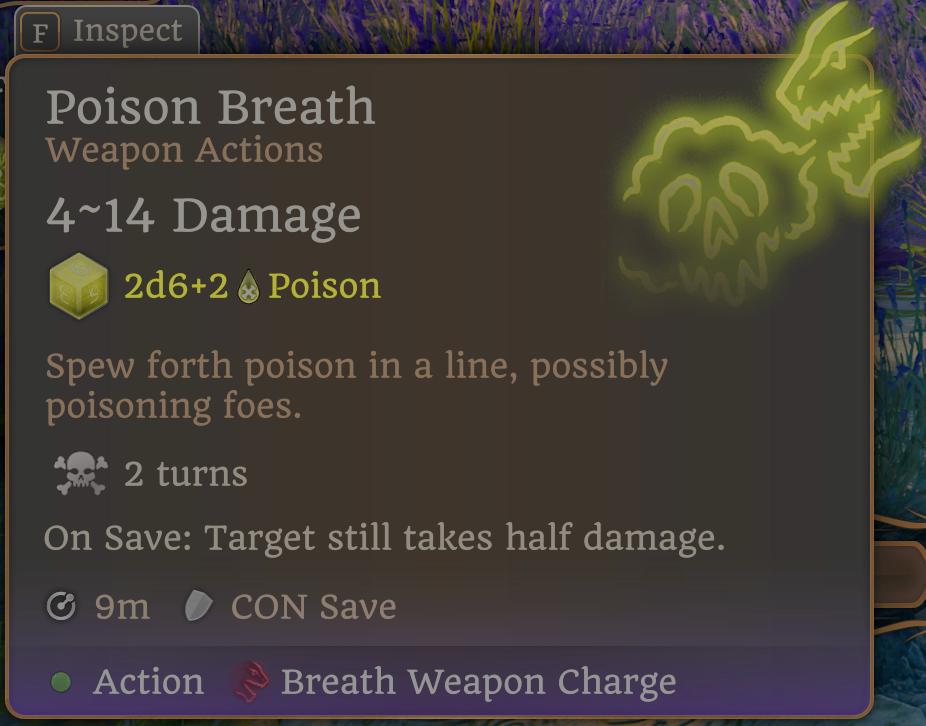Click the 2d6+2 dice roll text
Viewport: 926px width, 726px height.
tap(176, 287)
